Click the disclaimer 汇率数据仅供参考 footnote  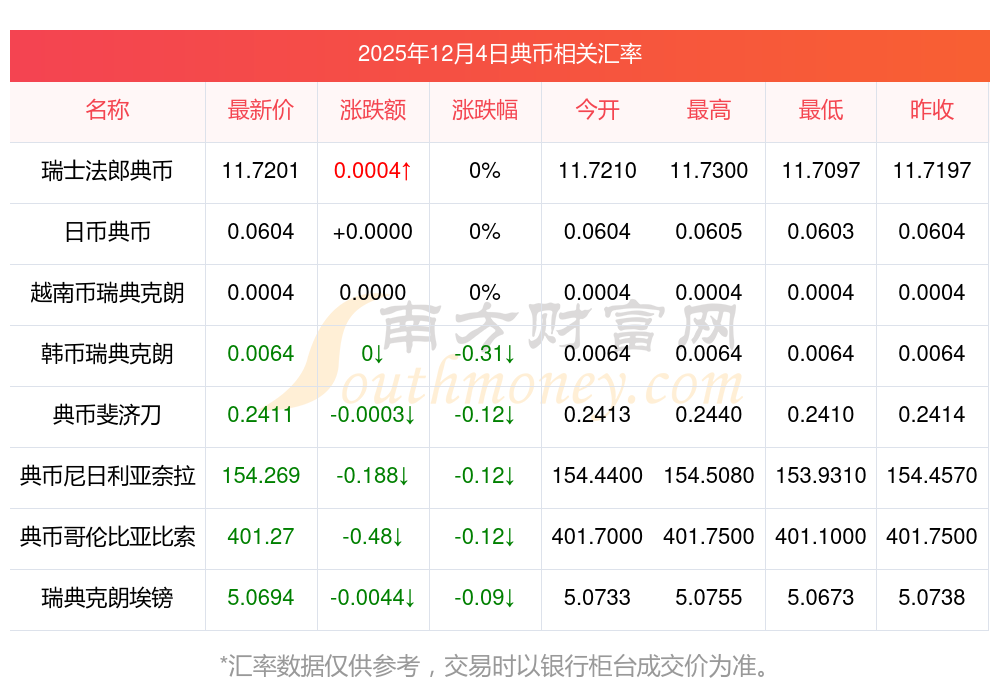pyautogui.click(x=494, y=666)
